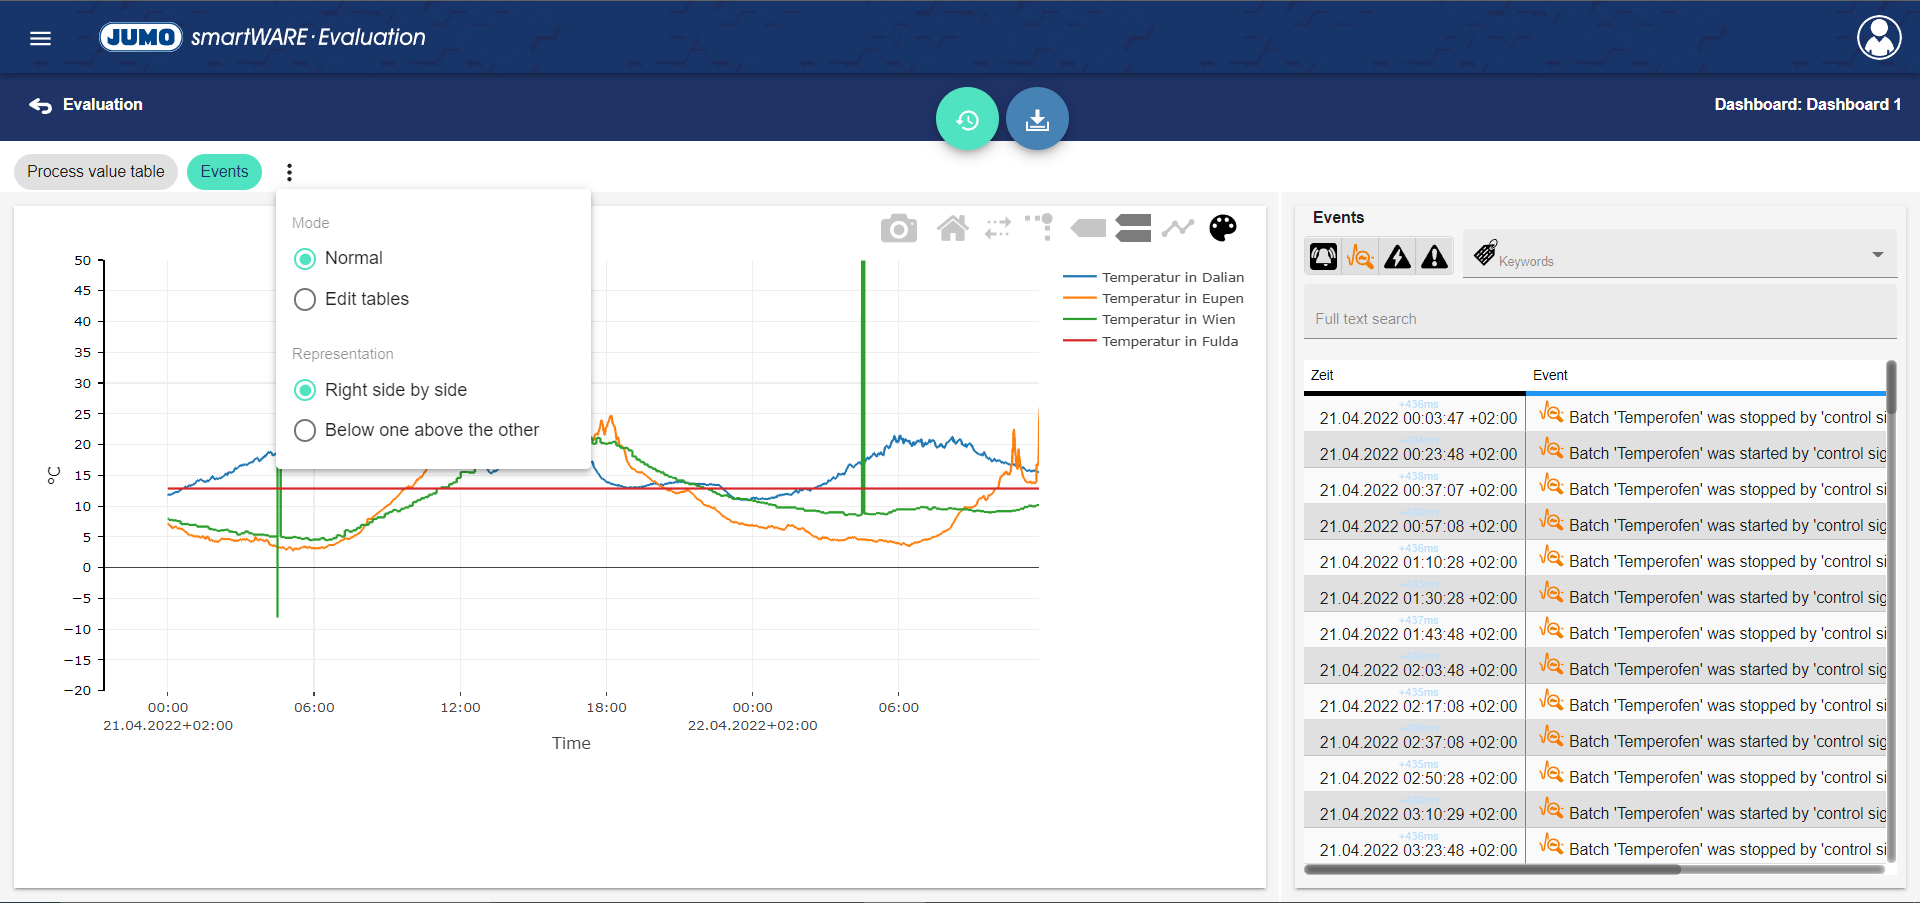The width and height of the screenshot is (1920, 903).
Task: Expand the Keywords dropdown
Action: click(1877, 255)
